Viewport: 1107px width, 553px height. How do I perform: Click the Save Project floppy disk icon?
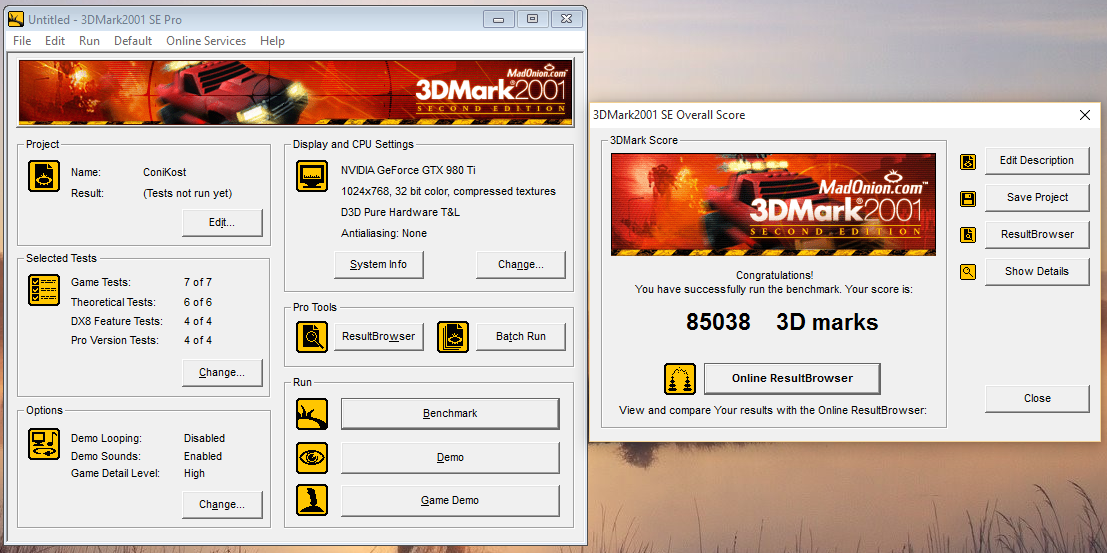pos(968,198)
